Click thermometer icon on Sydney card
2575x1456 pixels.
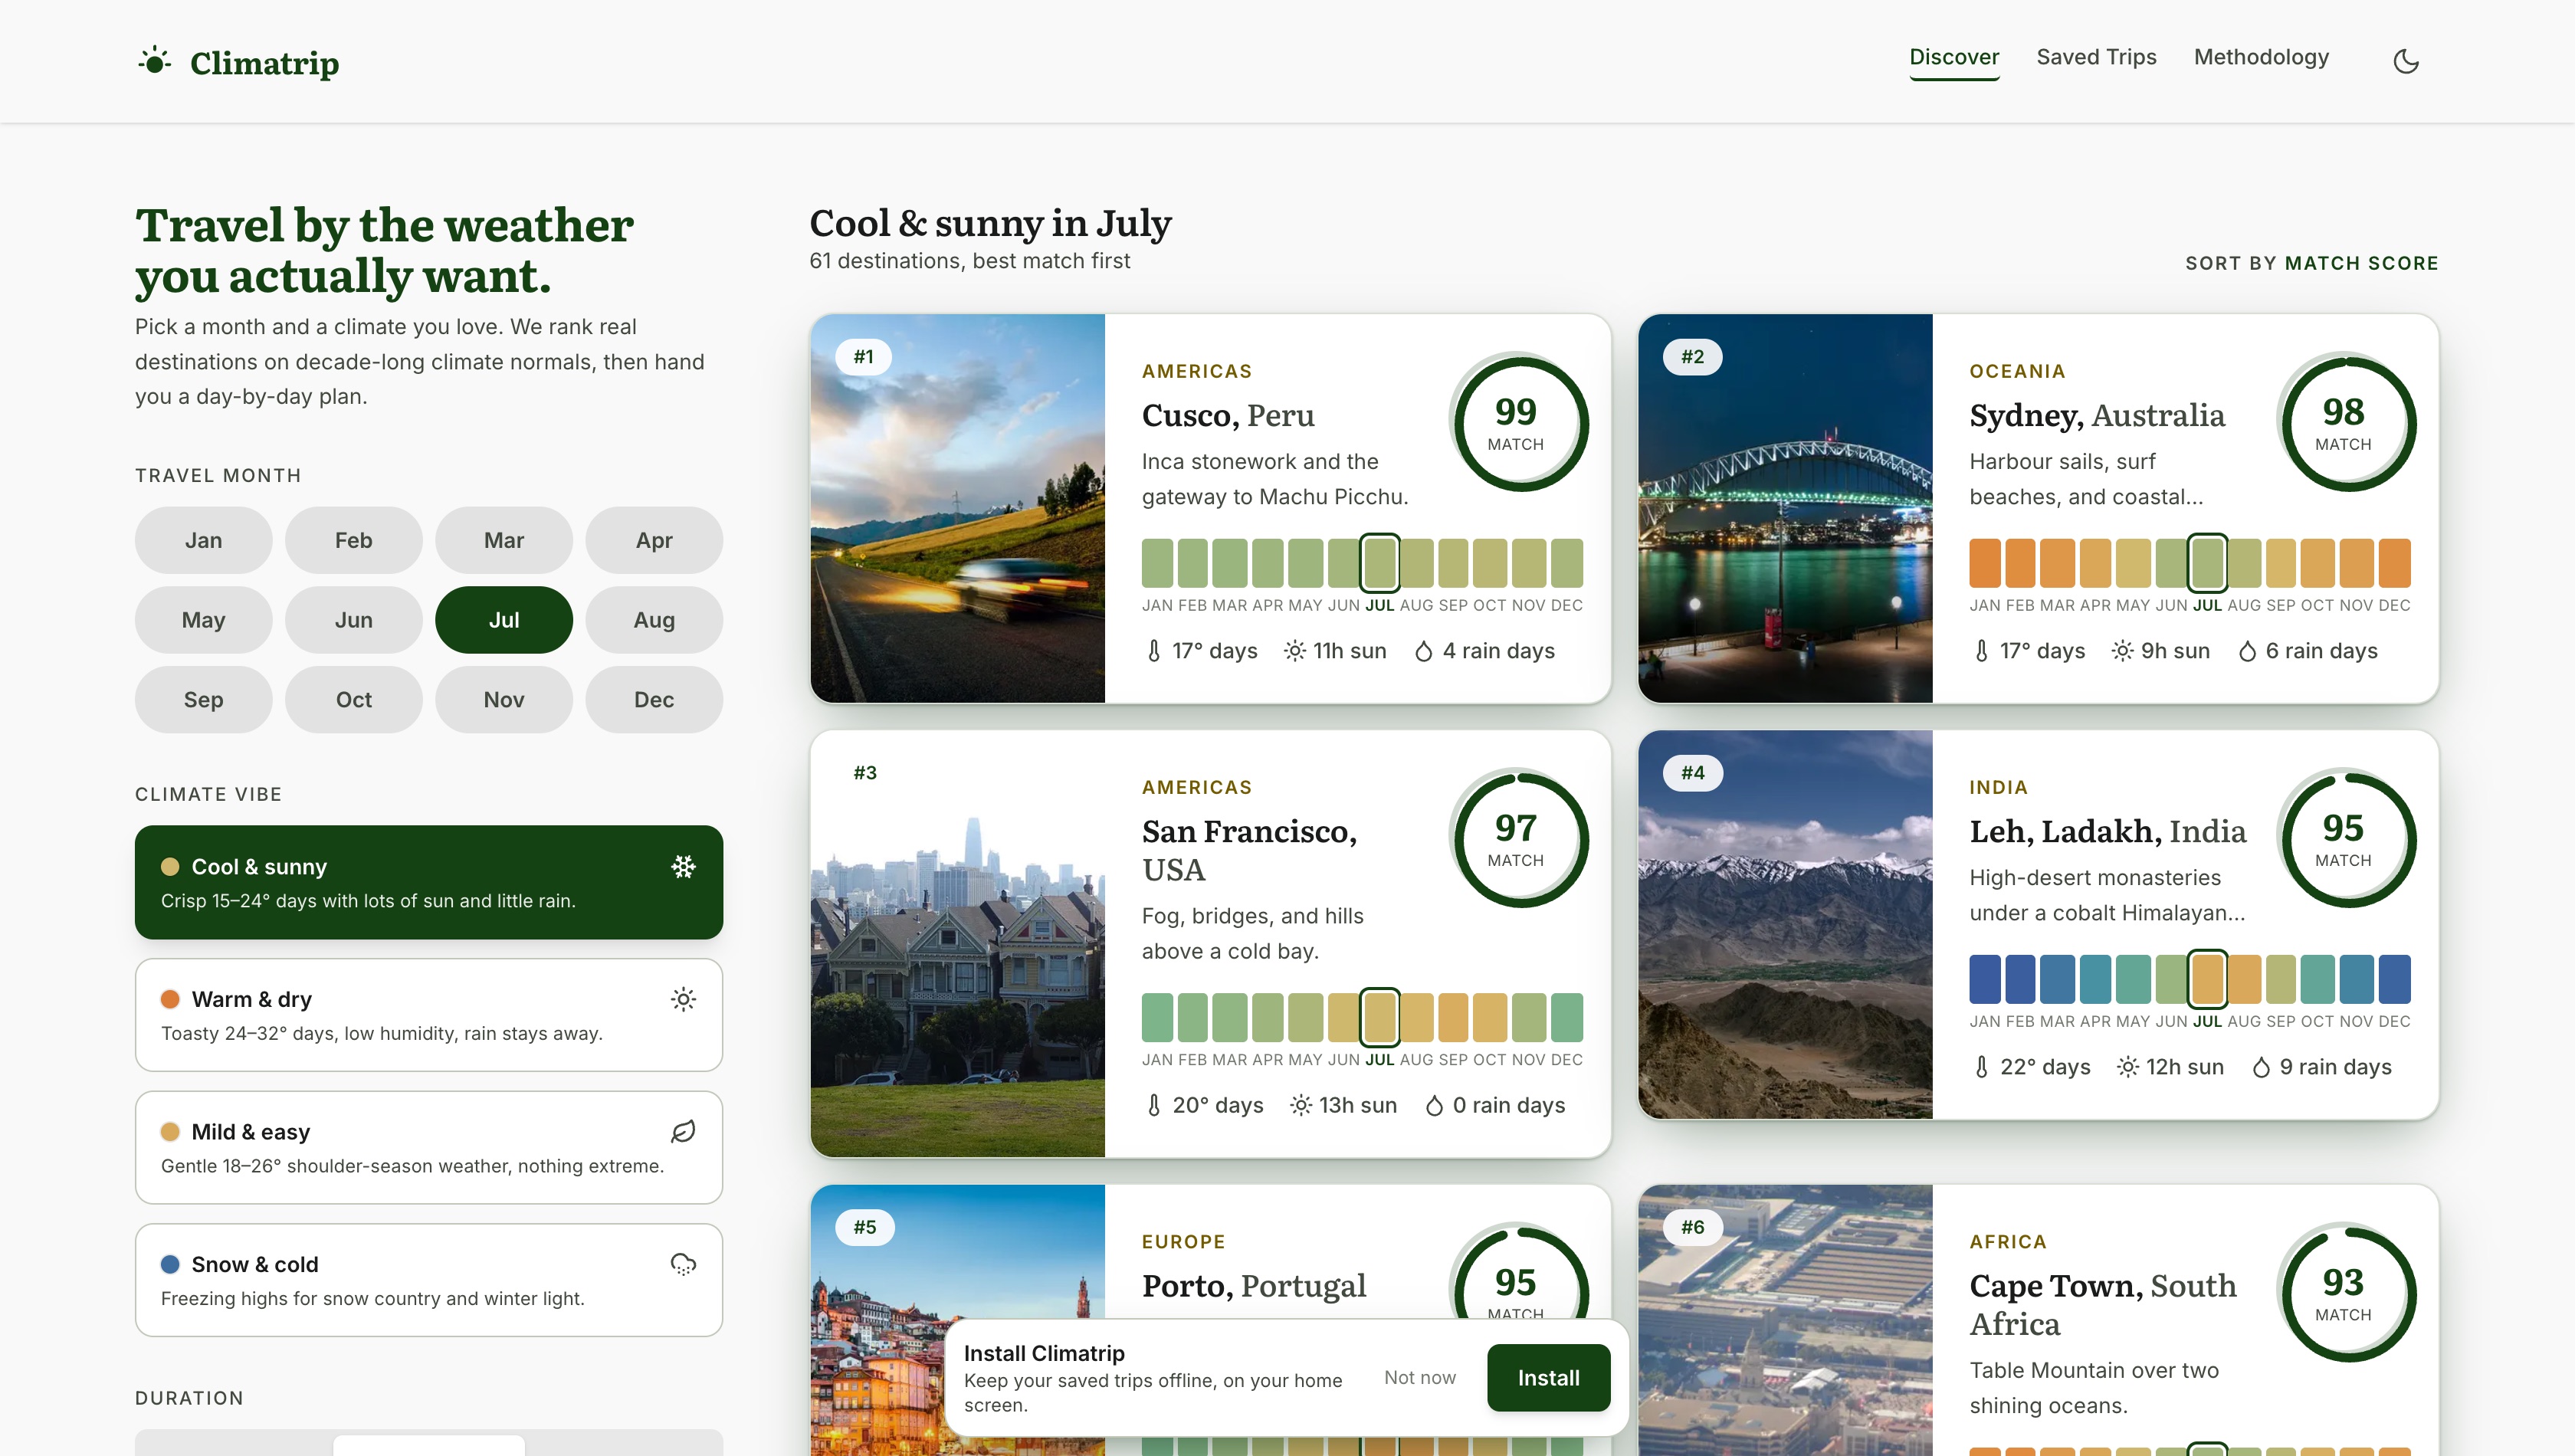(1982, 651)
